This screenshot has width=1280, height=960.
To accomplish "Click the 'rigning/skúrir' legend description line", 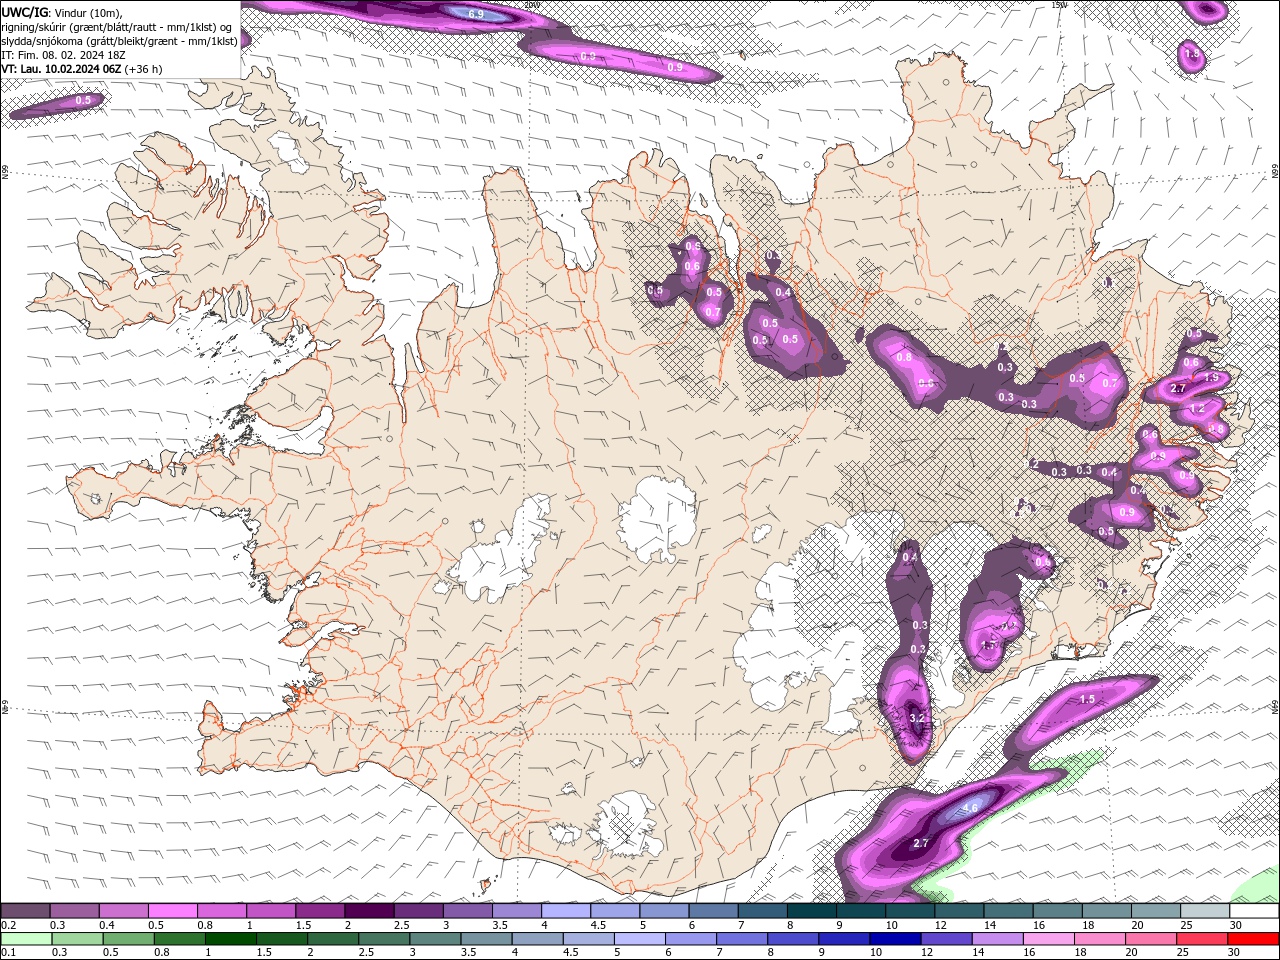I will click(x=117, y=27).
